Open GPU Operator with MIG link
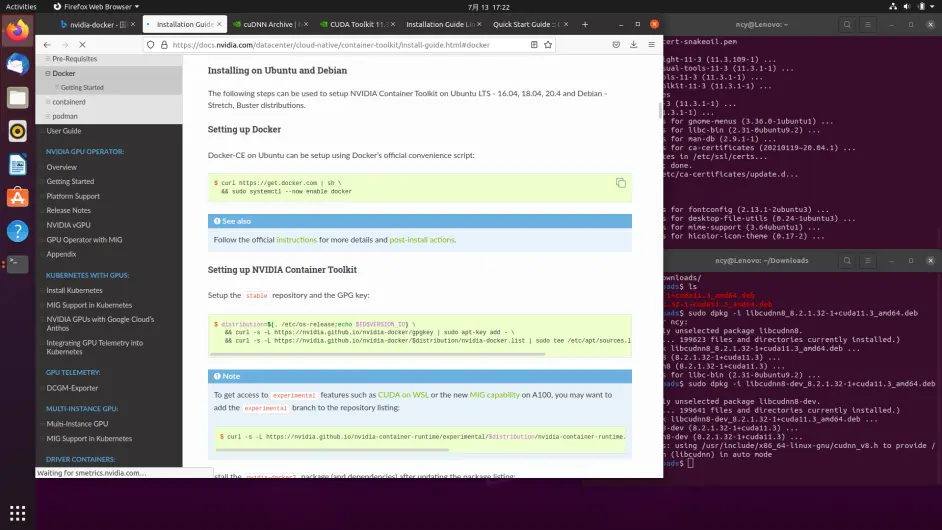This screenshot has width=942, height=530. pos(84,240)
